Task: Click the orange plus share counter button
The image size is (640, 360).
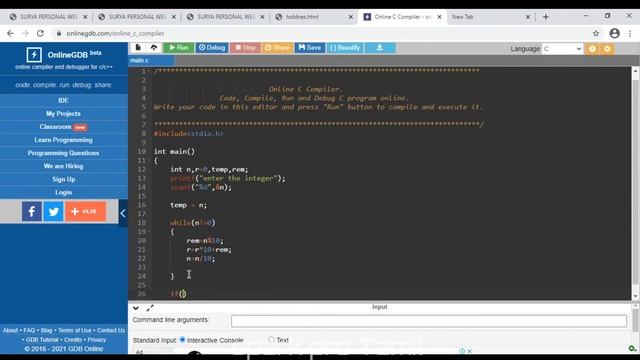Action: click(x=85, y=211)
